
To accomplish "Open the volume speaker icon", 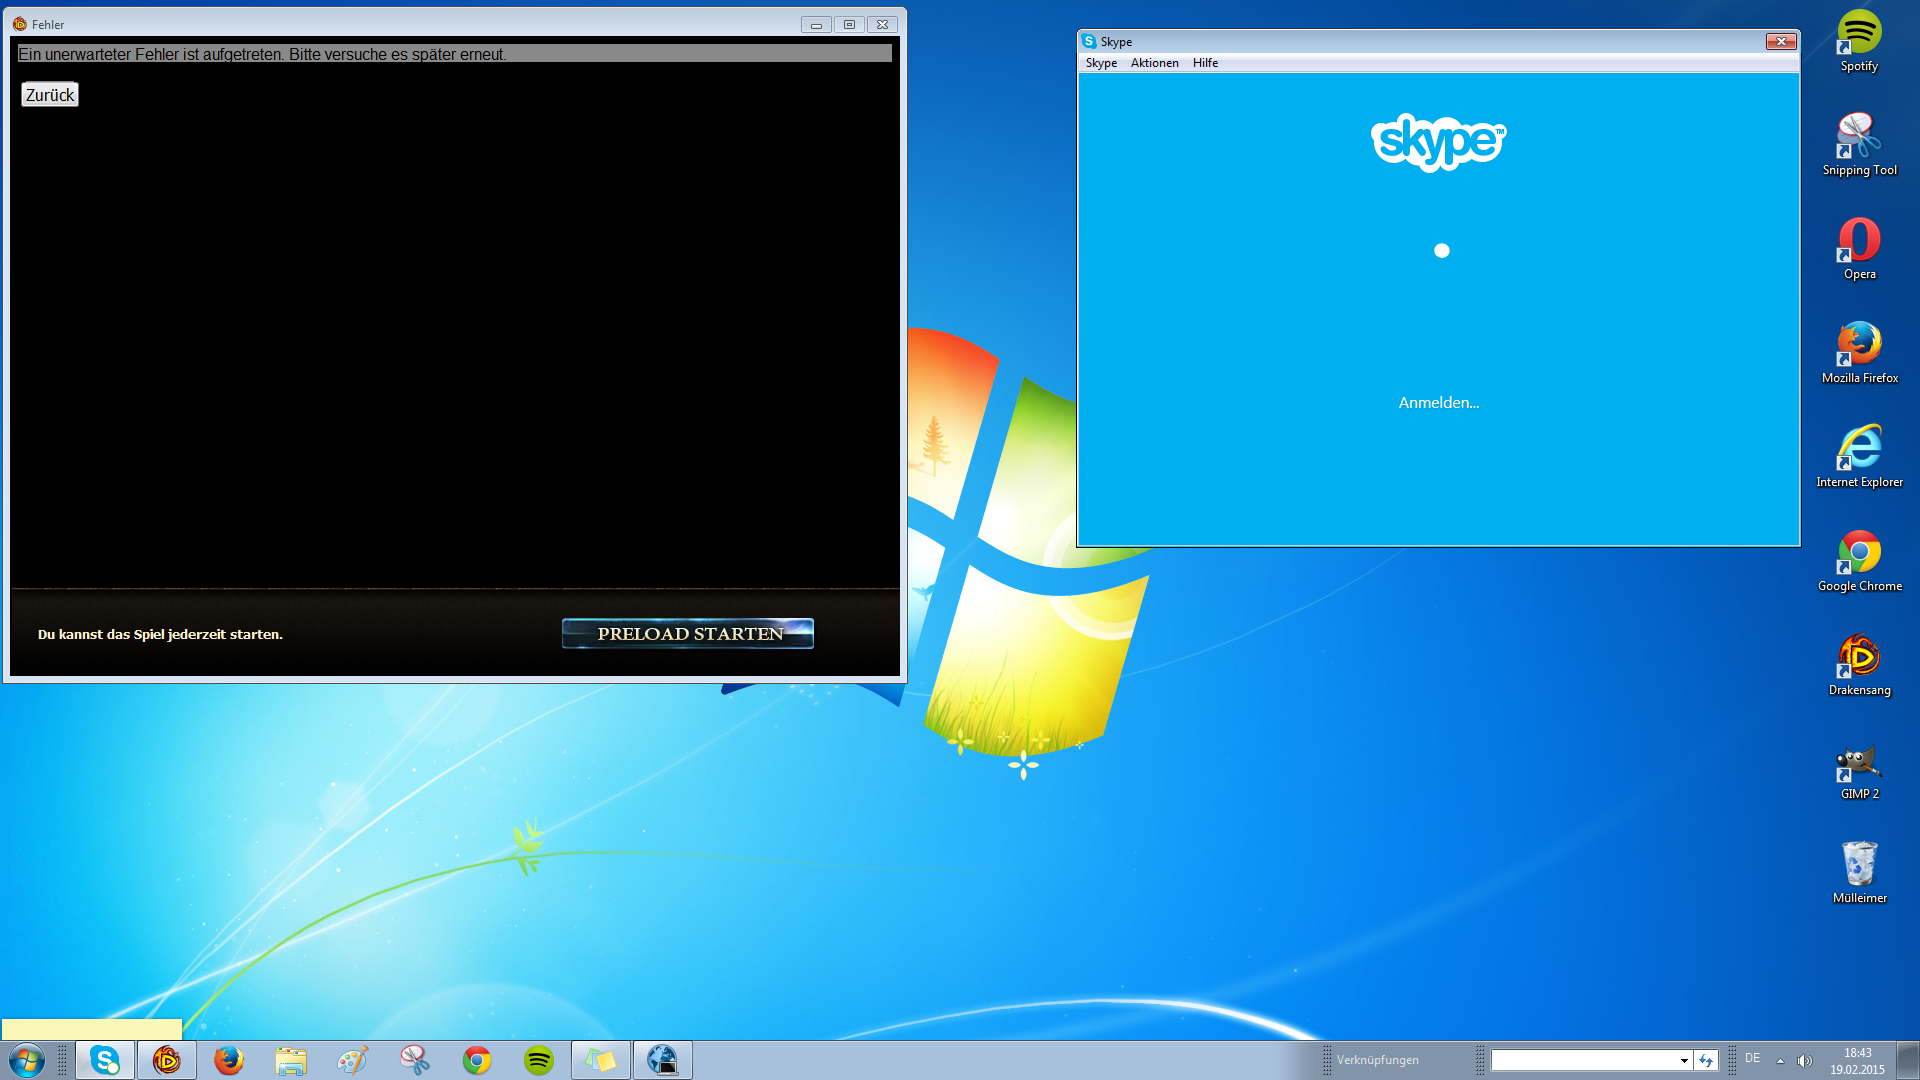I will pos(1805,1061).
